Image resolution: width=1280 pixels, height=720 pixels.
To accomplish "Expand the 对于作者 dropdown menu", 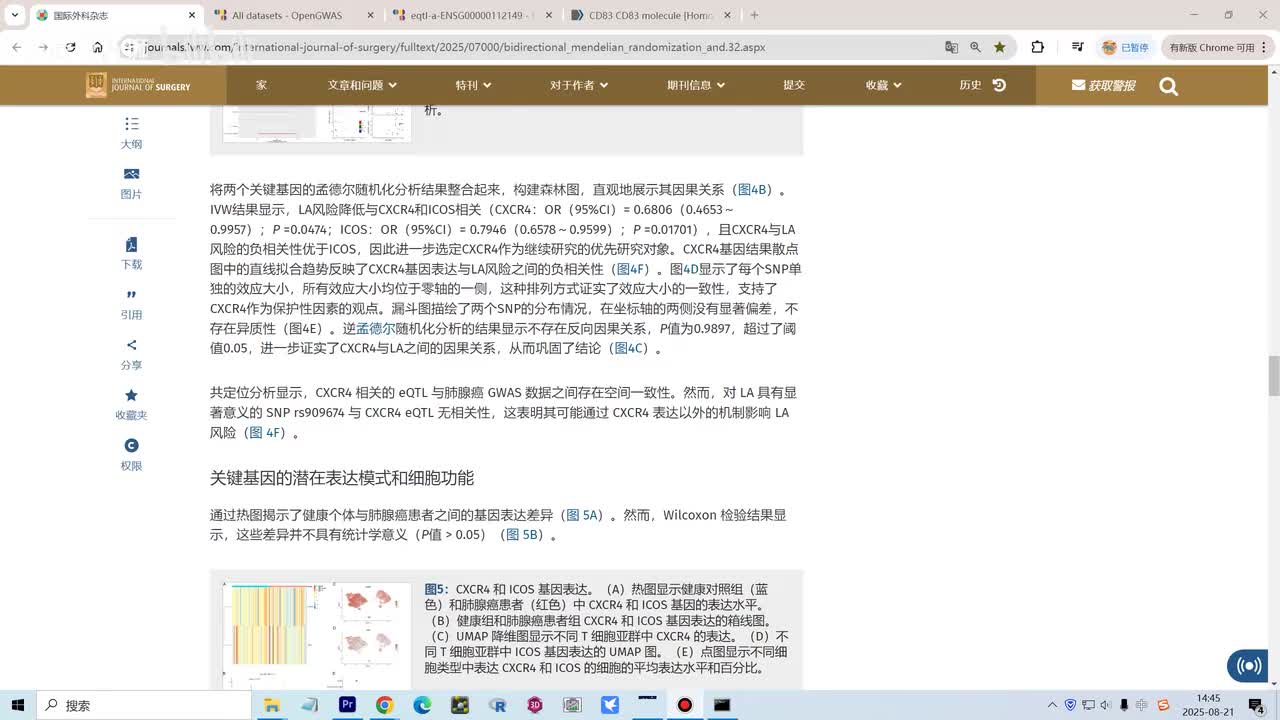I will point(578,85).
